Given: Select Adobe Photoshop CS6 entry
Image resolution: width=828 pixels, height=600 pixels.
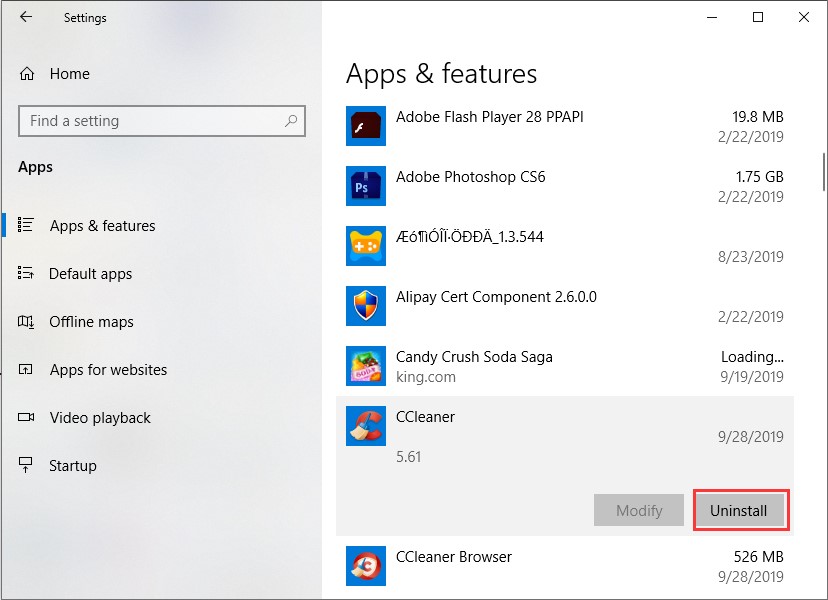Looking at the screenshot, I should 564,186.
